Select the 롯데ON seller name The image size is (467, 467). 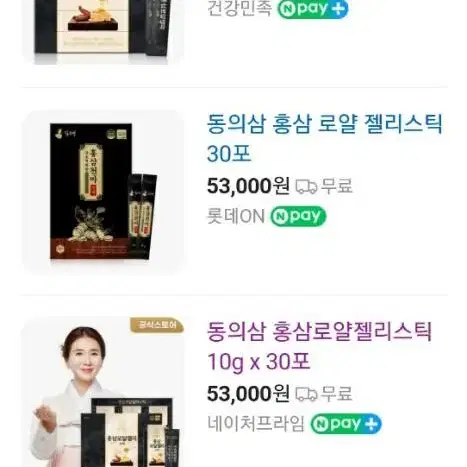[x=236, y=216]
